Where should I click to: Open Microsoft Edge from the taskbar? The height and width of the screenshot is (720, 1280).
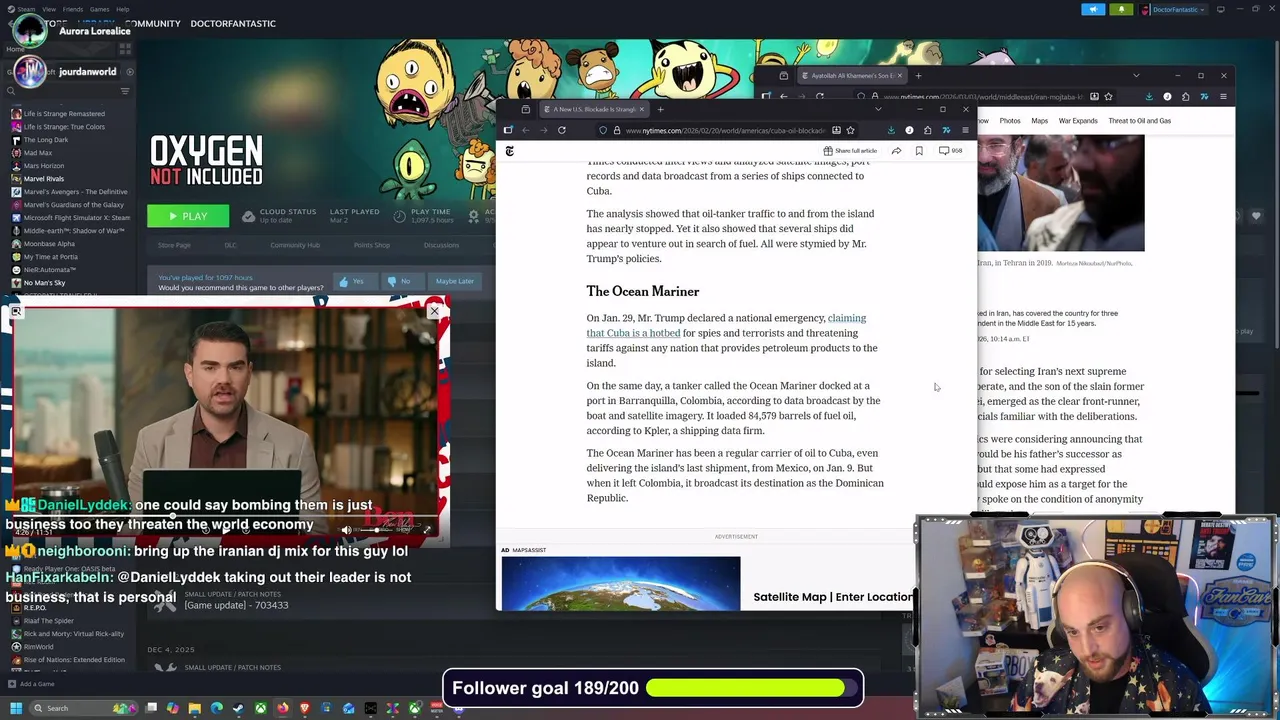[x=217, y=708]
